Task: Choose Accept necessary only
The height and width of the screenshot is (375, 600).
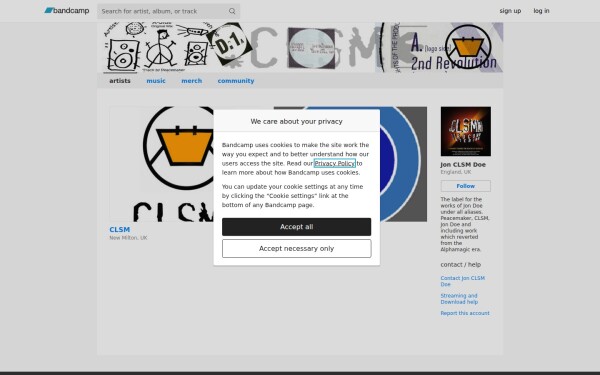Action: coord(297,249)
